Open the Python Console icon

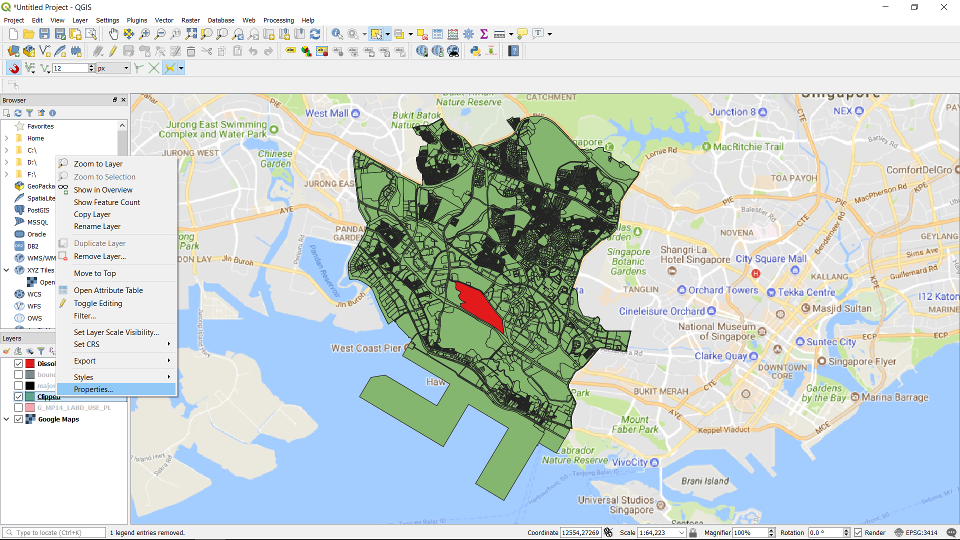pos(475,51)
